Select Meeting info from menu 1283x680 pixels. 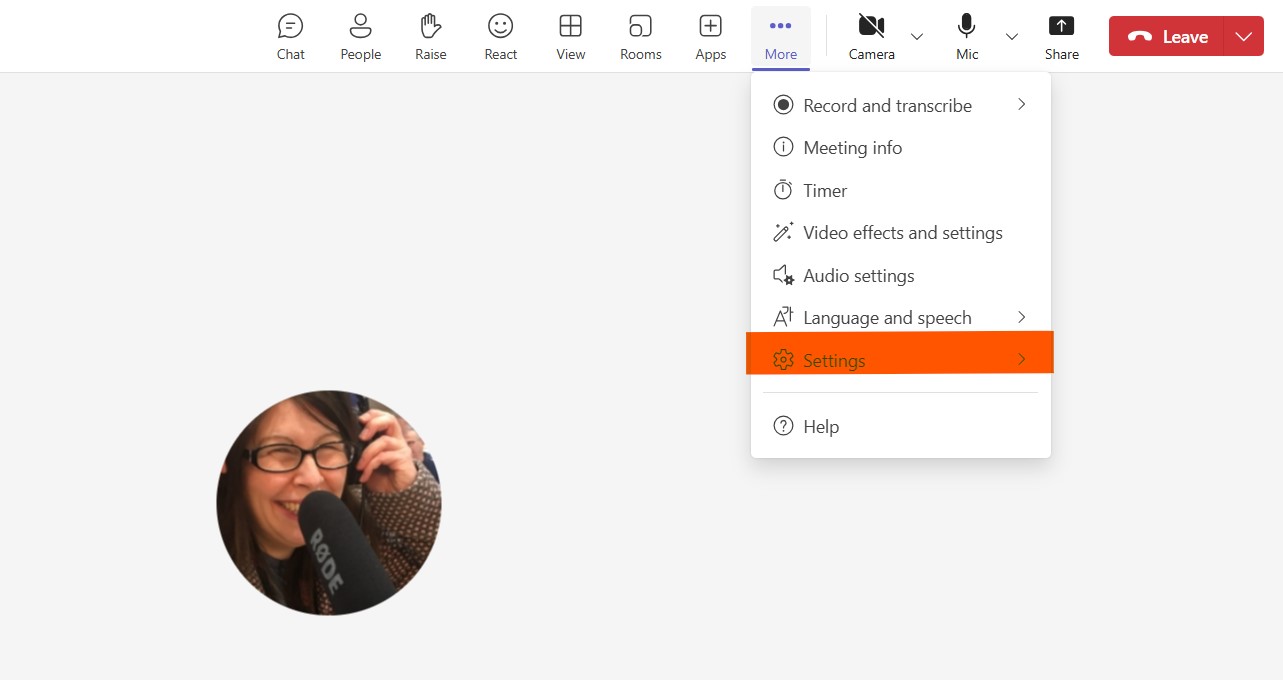pos(852,148)
